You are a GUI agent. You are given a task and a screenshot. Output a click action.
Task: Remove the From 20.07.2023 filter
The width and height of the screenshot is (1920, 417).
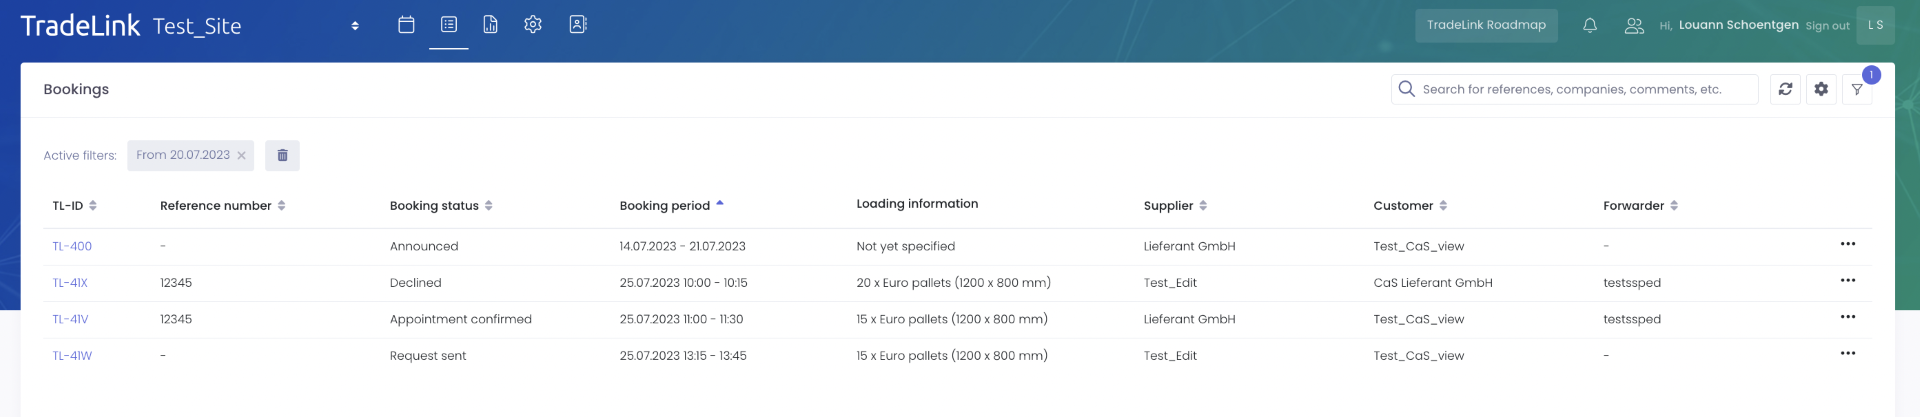click(x=242, y=156)
